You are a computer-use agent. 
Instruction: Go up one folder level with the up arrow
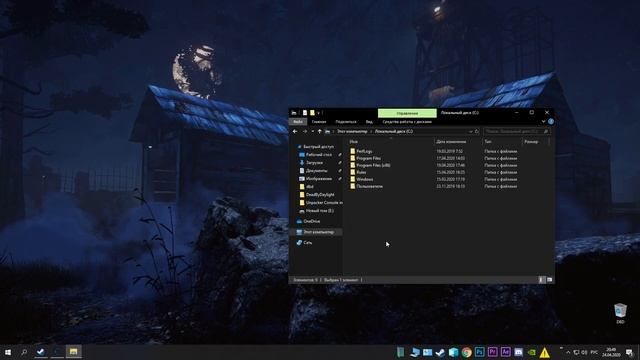pyautogui.click(x=320, y=131)
